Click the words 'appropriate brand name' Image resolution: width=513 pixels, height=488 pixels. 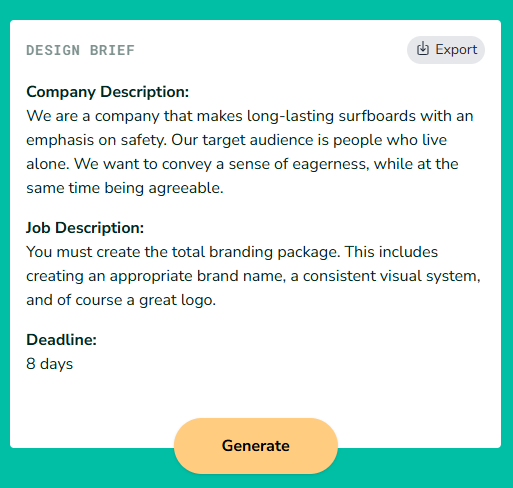pos(198,276)
